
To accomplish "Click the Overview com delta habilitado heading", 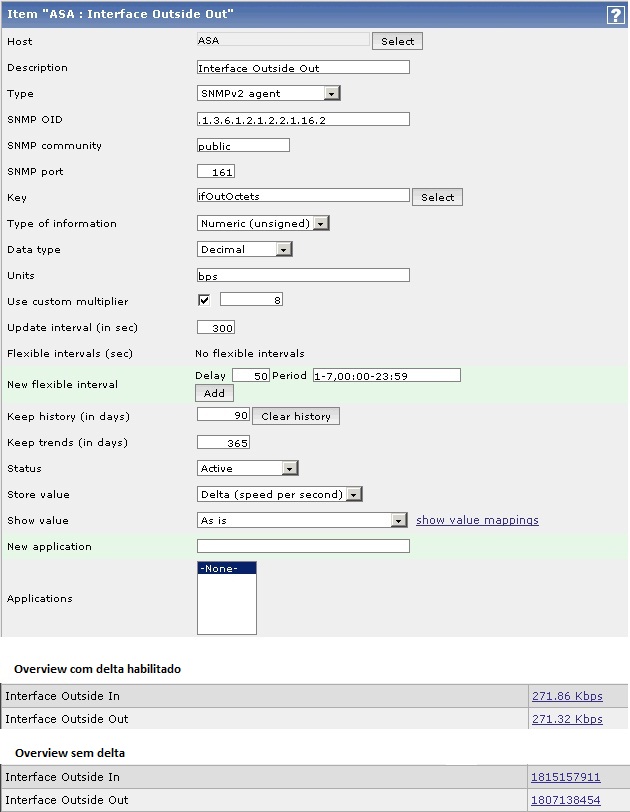I will coord(97,669).
